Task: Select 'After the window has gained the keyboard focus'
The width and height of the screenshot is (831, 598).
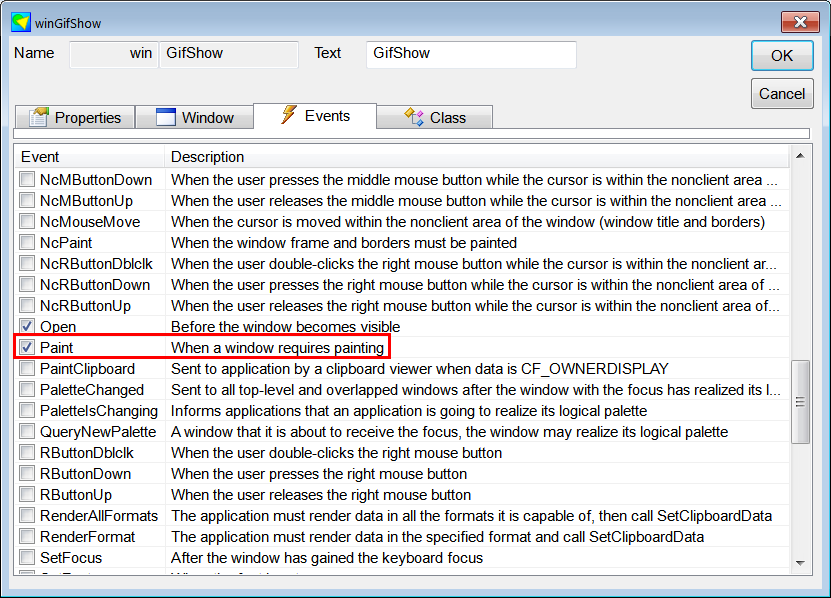Action: click(x=326, y=558)
